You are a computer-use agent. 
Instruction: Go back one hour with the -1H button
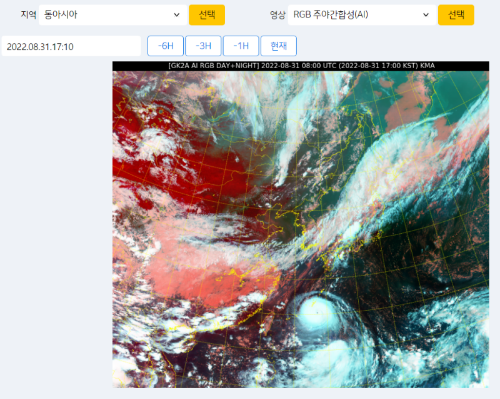tap(241, 46)
